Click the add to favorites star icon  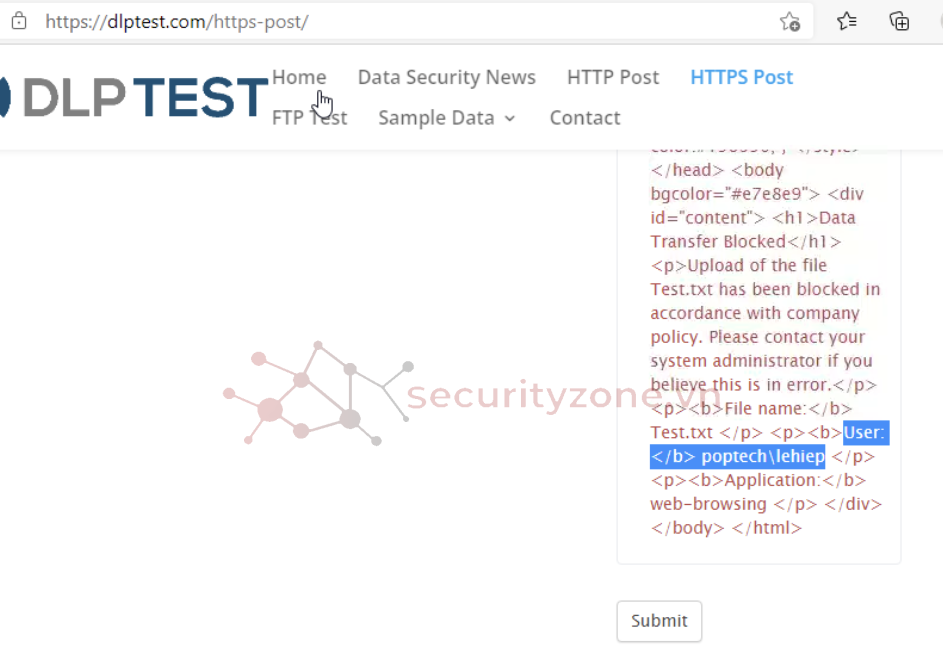[789, 21]
